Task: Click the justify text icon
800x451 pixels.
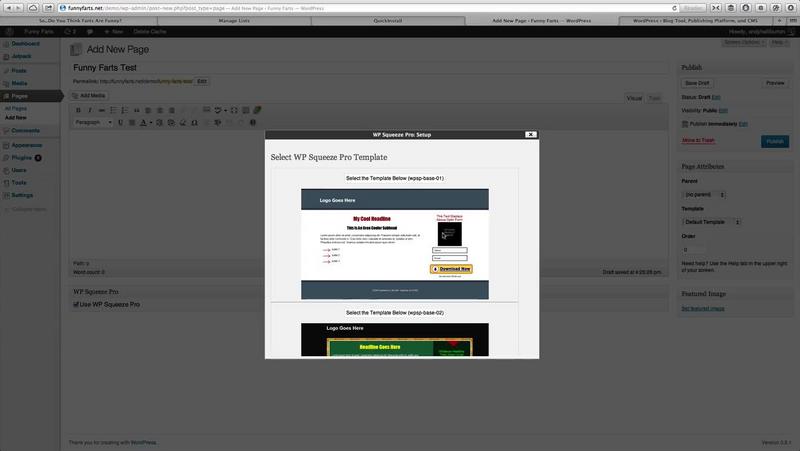Action: (132, 122)
